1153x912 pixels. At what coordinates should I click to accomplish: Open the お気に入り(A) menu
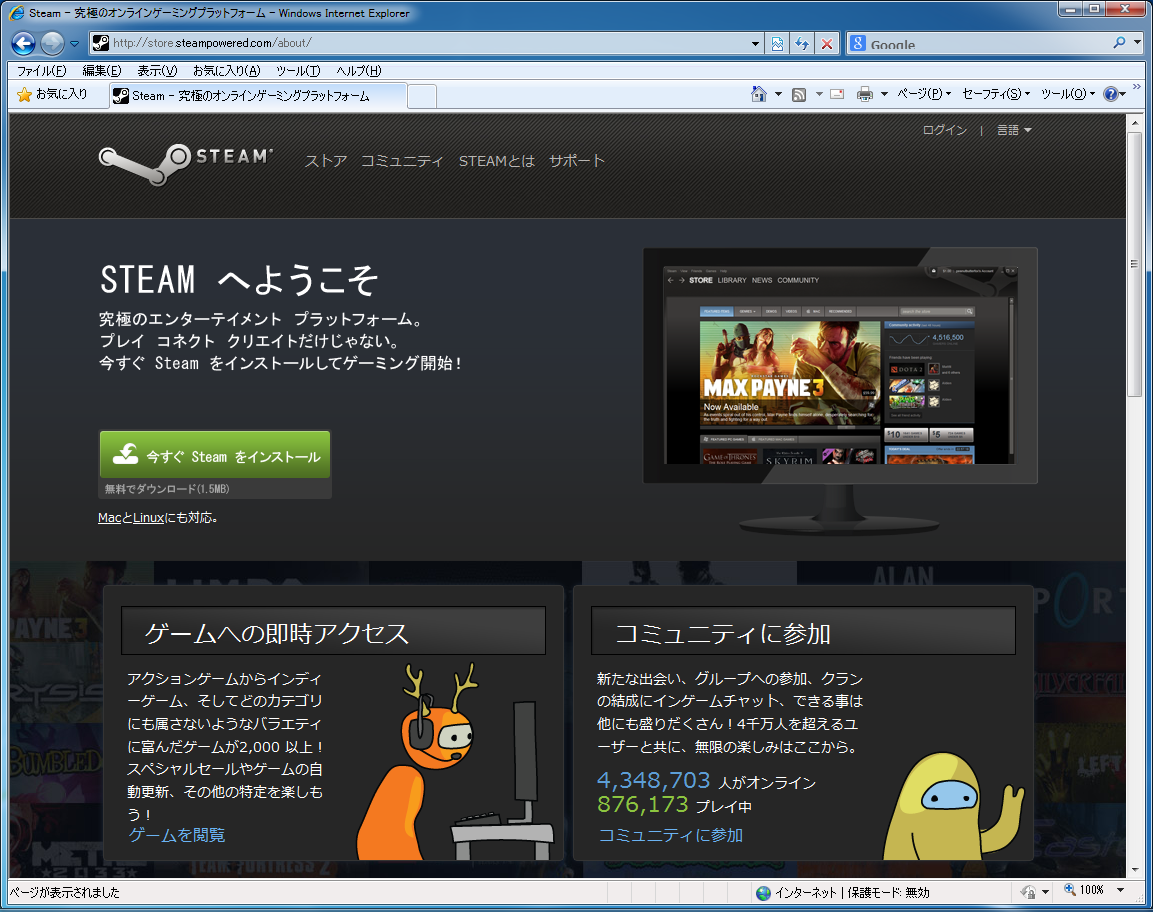pyautogui.click(x=226, y=71)
